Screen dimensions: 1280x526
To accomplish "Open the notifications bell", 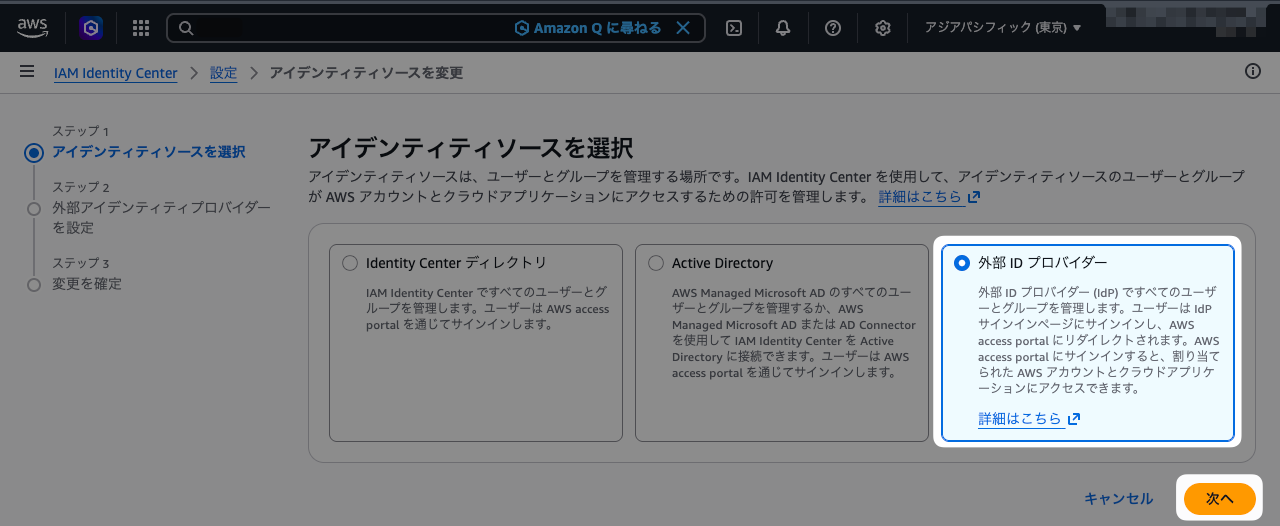I will pyautogui.click(x=783, y=28).
